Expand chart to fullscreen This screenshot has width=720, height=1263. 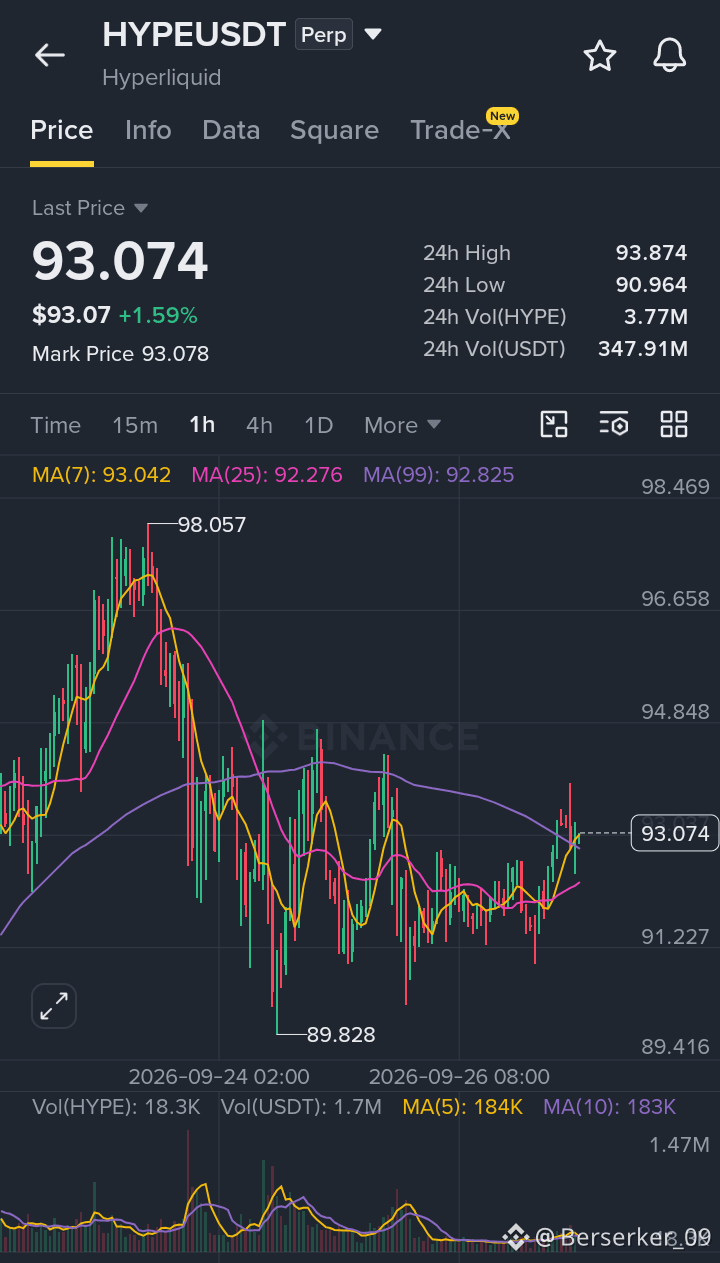pos(54,1006)
